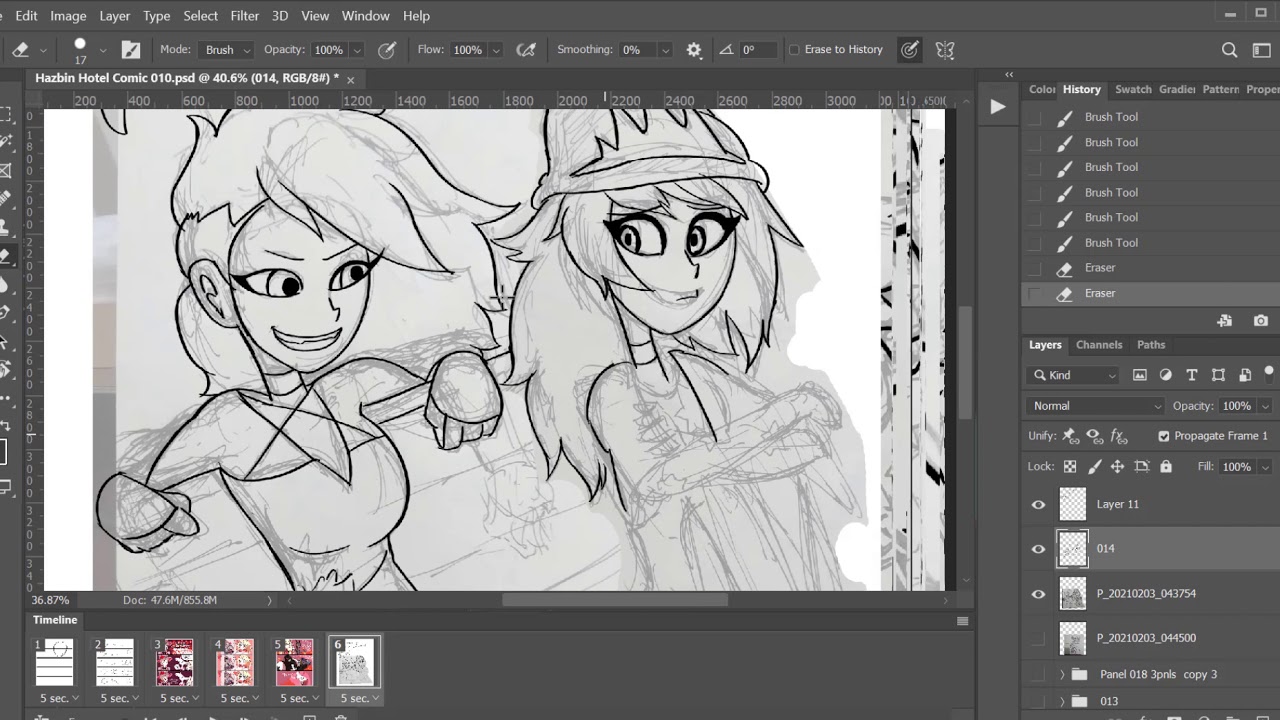Enable airbrush-style build-up effects icon

point(526,49)
